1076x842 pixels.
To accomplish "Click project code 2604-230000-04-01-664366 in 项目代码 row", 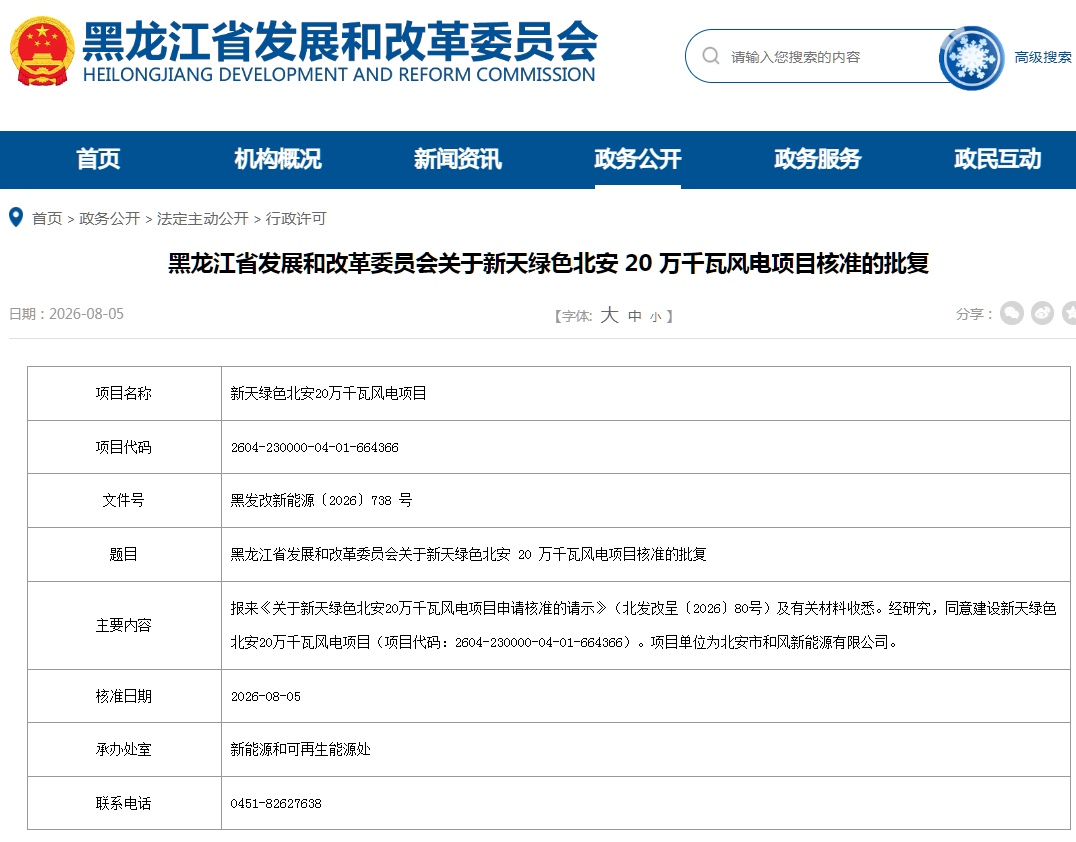I will tap(314, 447).
